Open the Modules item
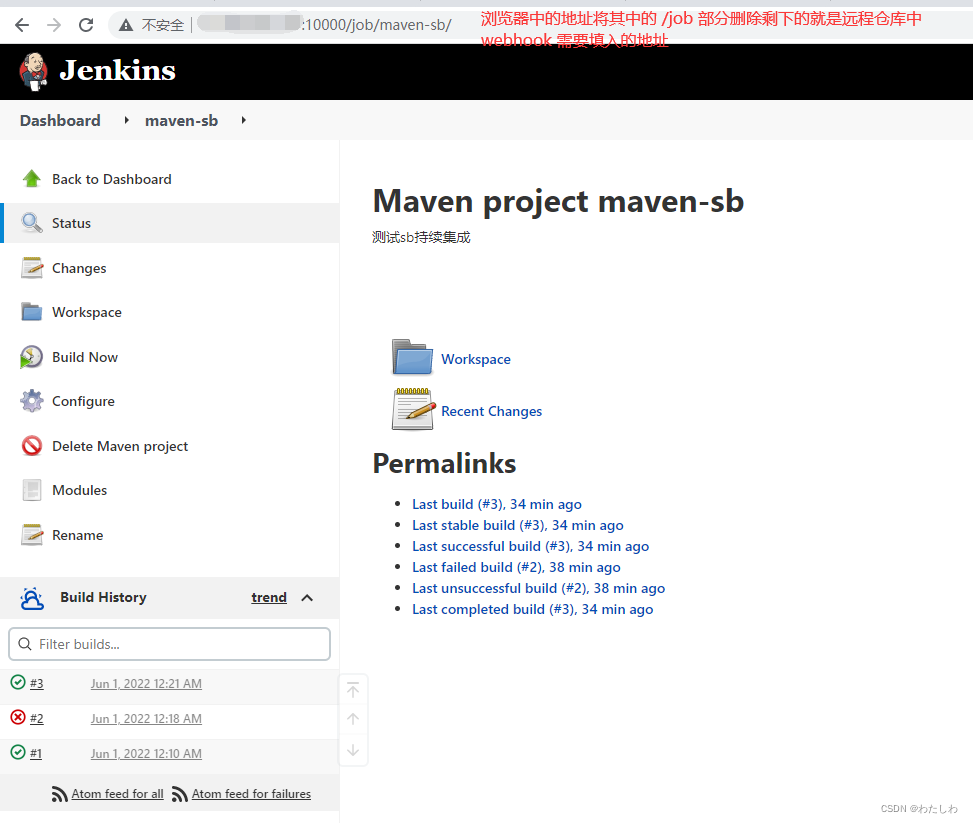 coord(79,490)
